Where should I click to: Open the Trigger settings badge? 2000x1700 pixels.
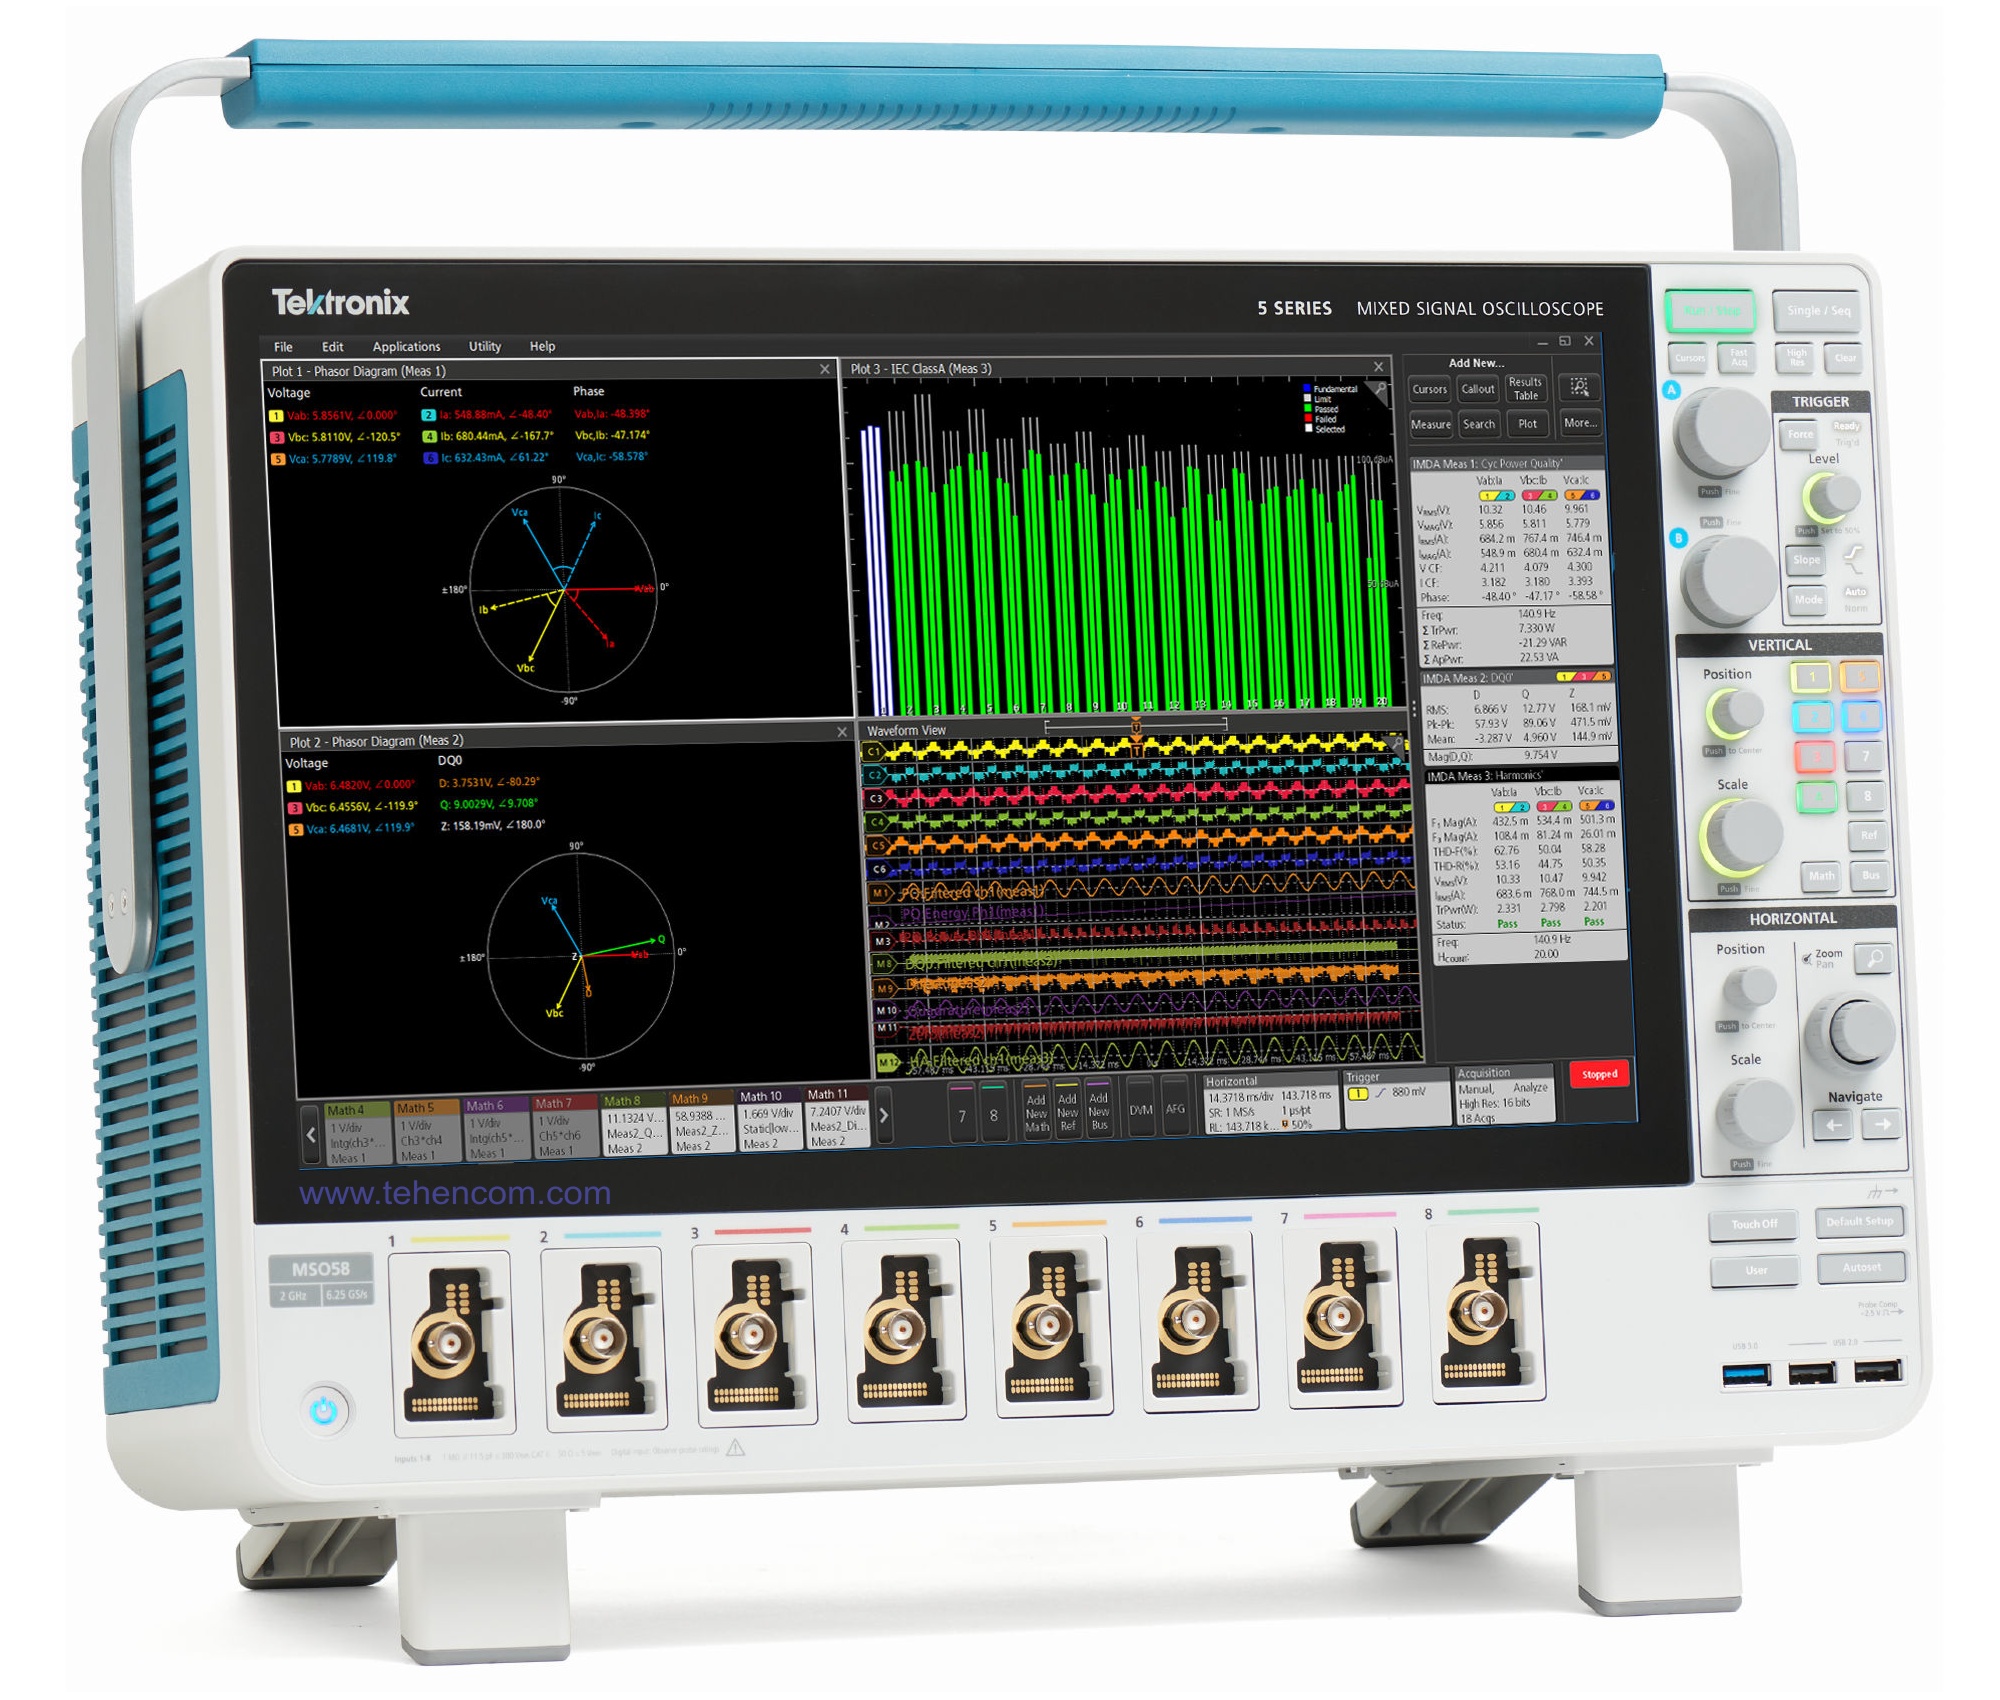click(1397, 1098)
